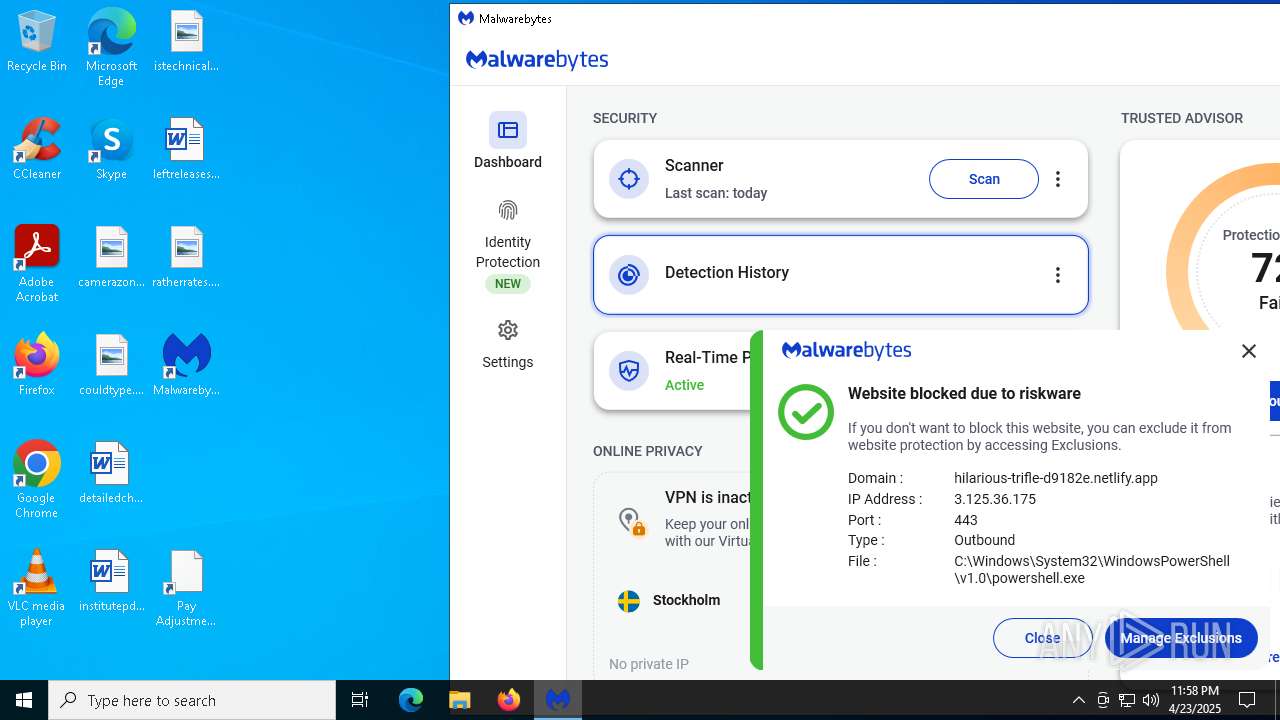Viewport: 1280px width, 720px height.
Task: Open CCleaner desktop shortcut
Action: coord(37,150)
